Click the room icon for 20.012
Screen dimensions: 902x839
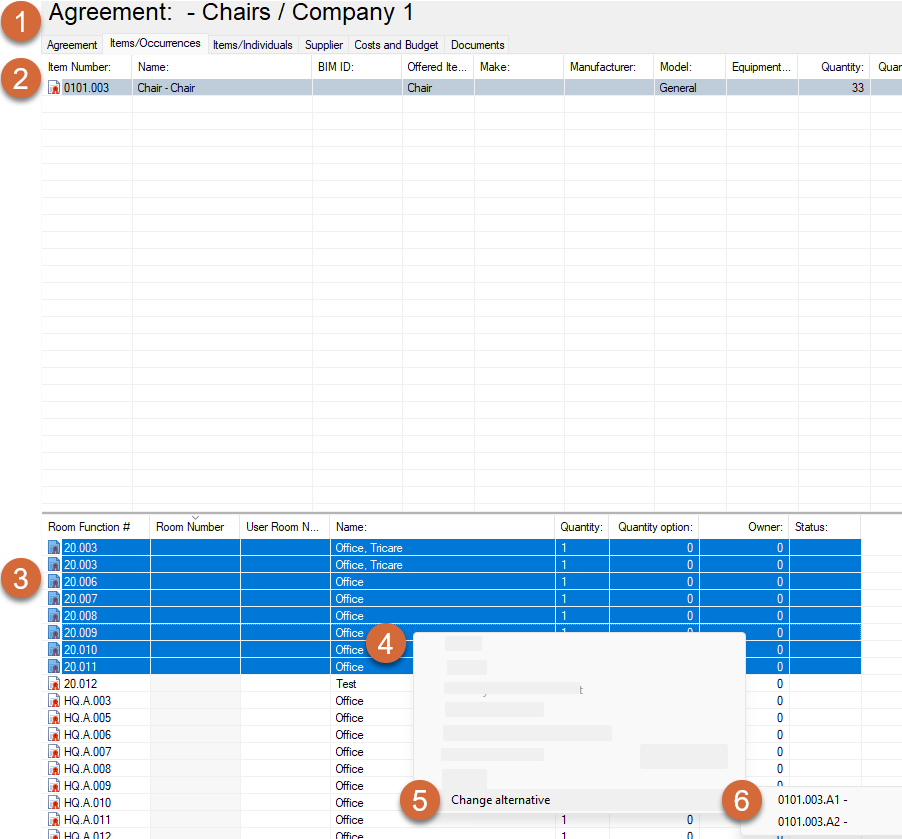click(54, 684)
